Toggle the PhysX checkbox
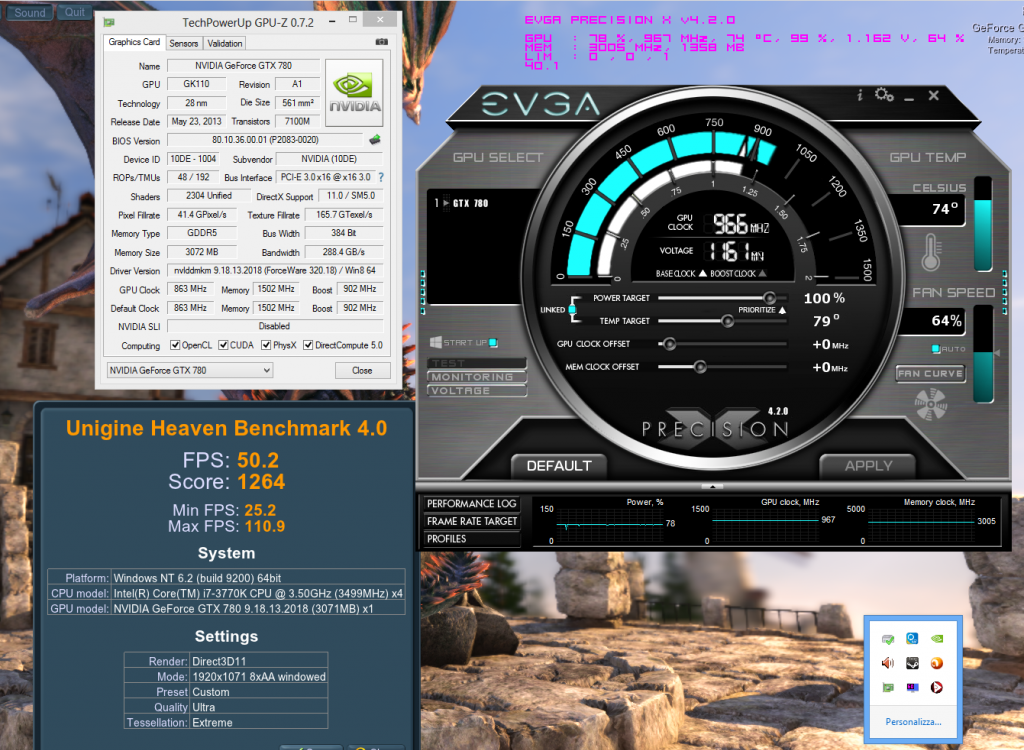The width and height of the screenshot is (1024, 750). coord(266,346)
